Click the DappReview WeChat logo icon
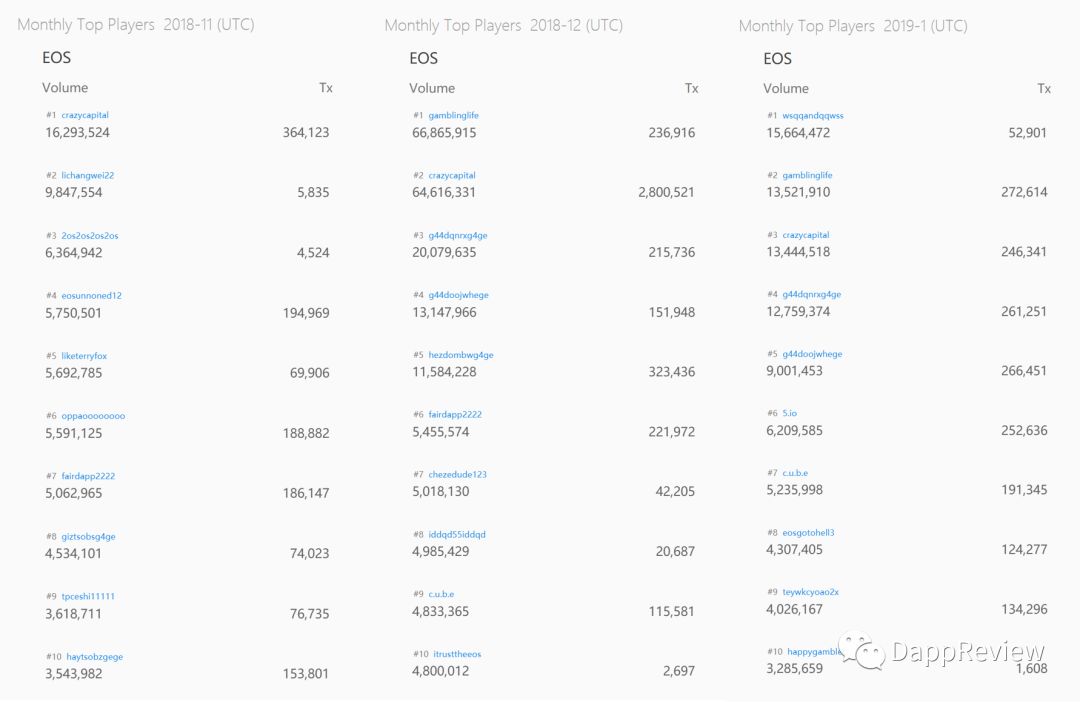 [x=862, y=650]
